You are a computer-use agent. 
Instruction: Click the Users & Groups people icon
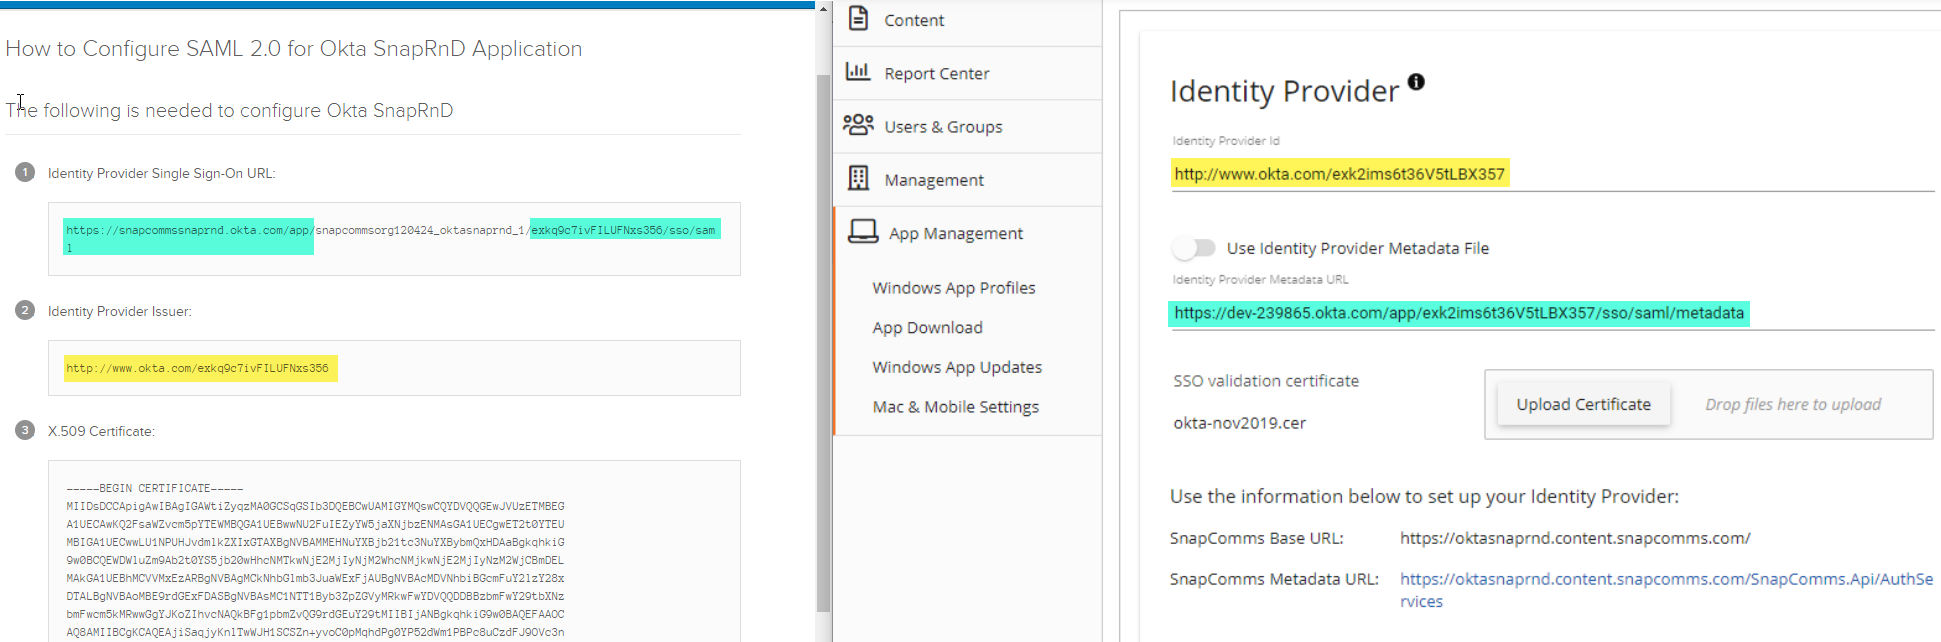coord(858,125)
